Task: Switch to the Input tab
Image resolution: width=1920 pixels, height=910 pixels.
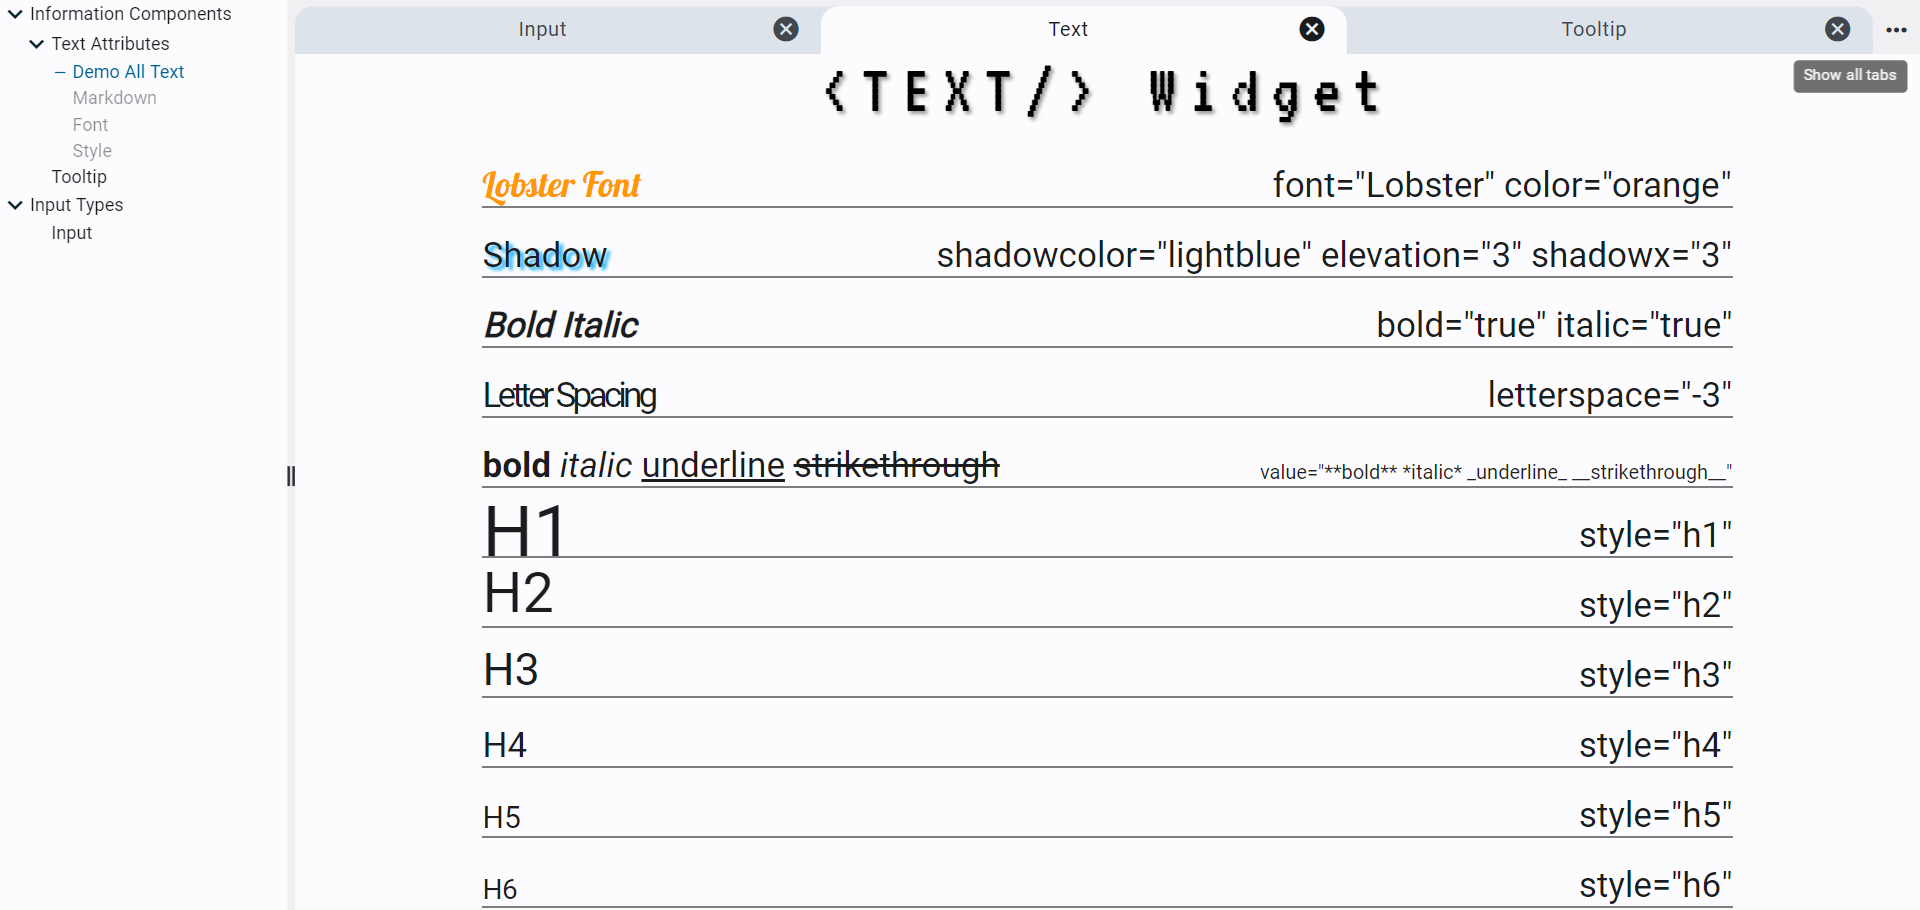Action: (542, 29)
